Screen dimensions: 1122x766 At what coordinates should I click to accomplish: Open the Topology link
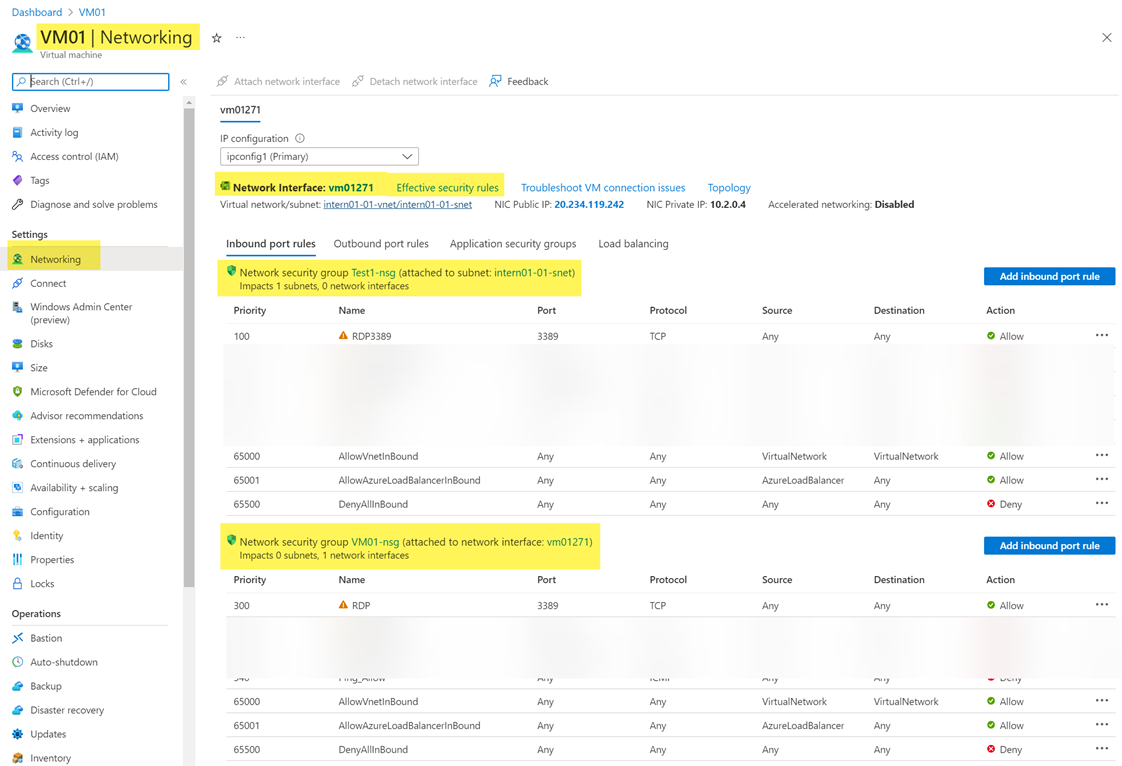(728, 188)
